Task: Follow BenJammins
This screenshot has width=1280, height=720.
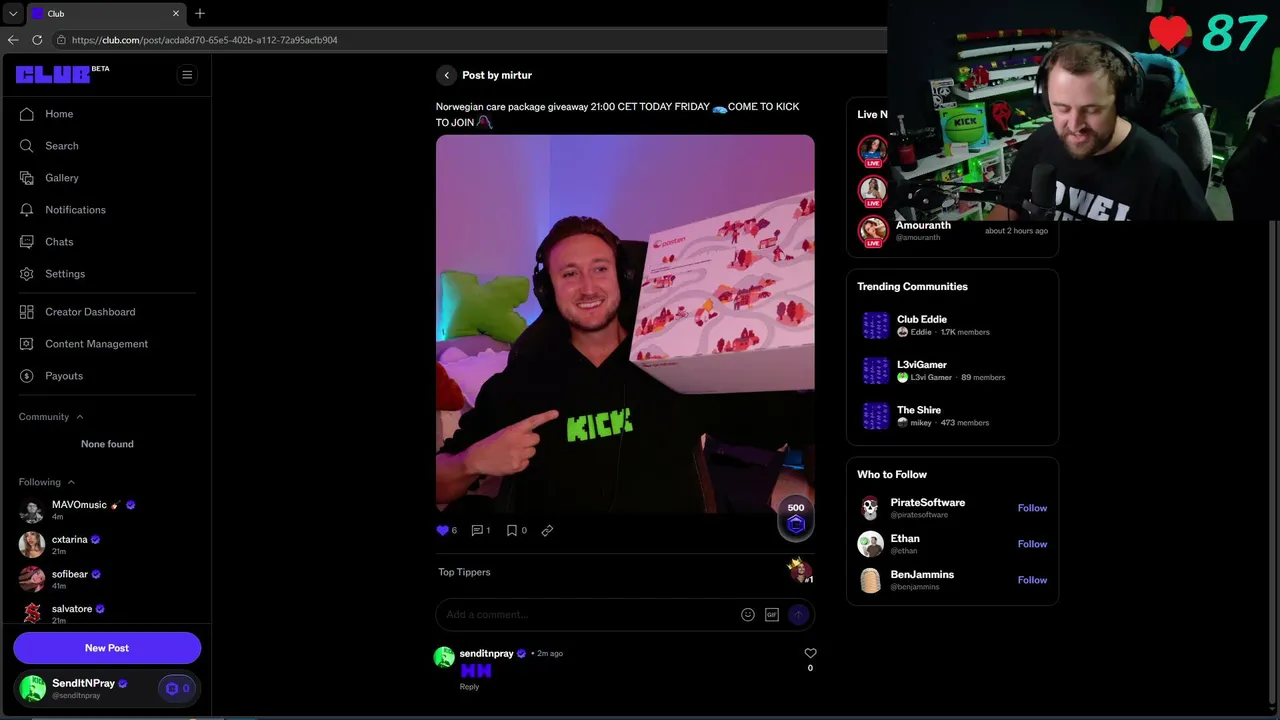Action: click(x=1032, y=580)
